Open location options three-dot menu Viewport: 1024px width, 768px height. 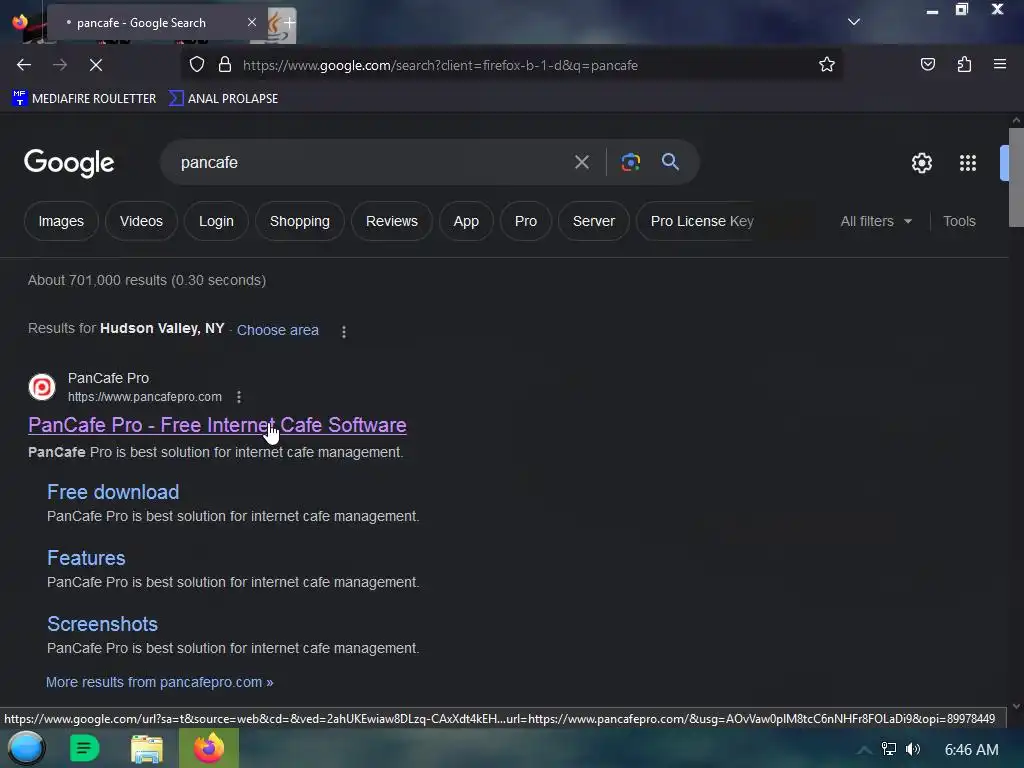[x=344, y=332]
